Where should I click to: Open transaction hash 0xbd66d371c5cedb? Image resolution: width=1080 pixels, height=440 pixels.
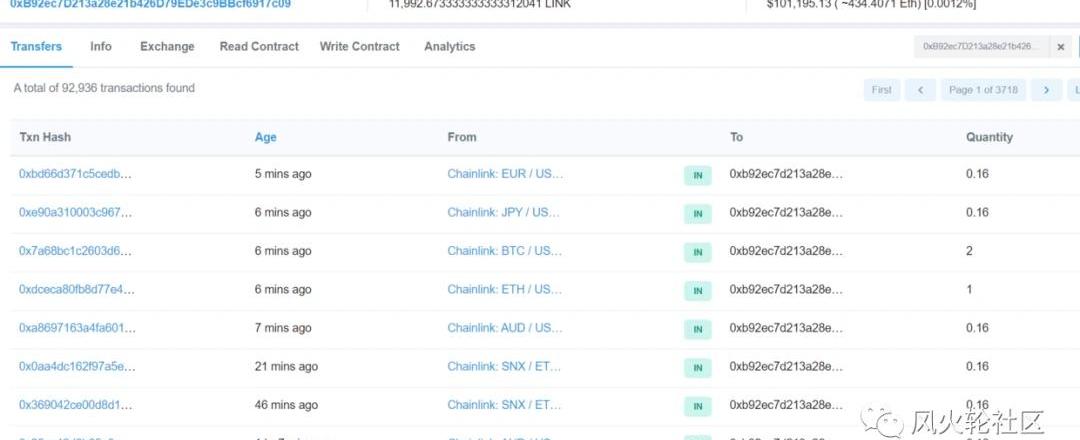(x=75, y=174)
